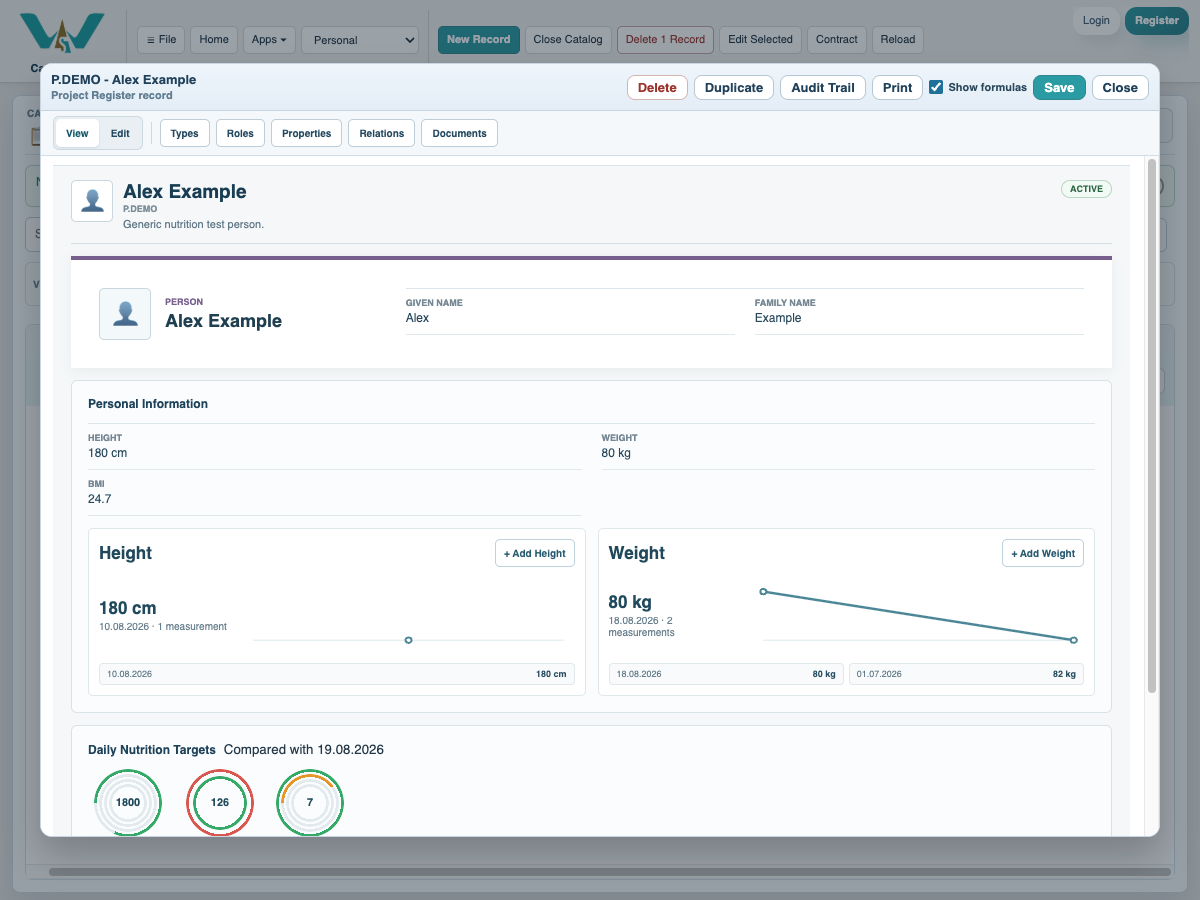Open the Personal catalog dropdown
1200x900 pixels.
360,40
